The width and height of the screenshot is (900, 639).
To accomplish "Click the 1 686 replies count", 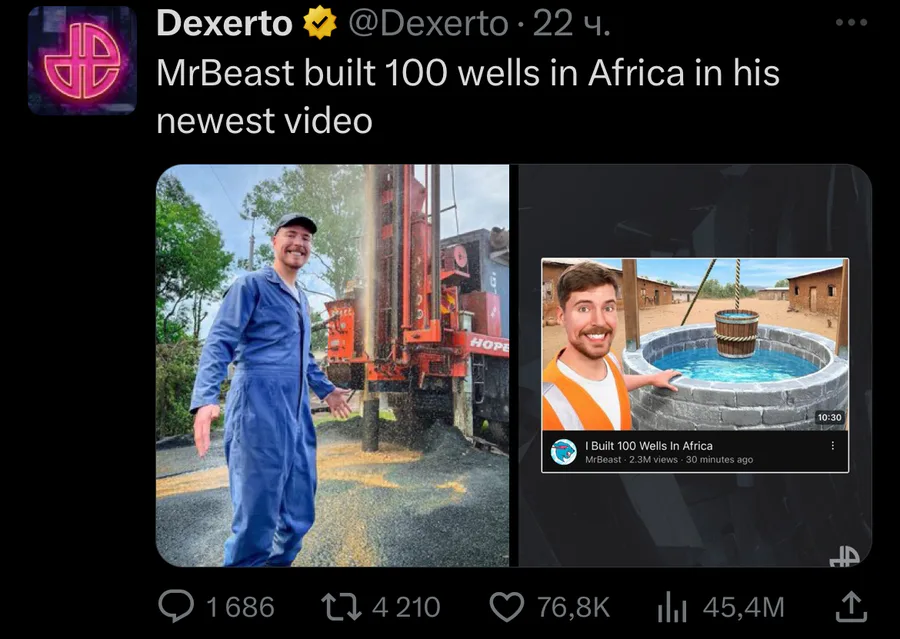I will point(240,607).
